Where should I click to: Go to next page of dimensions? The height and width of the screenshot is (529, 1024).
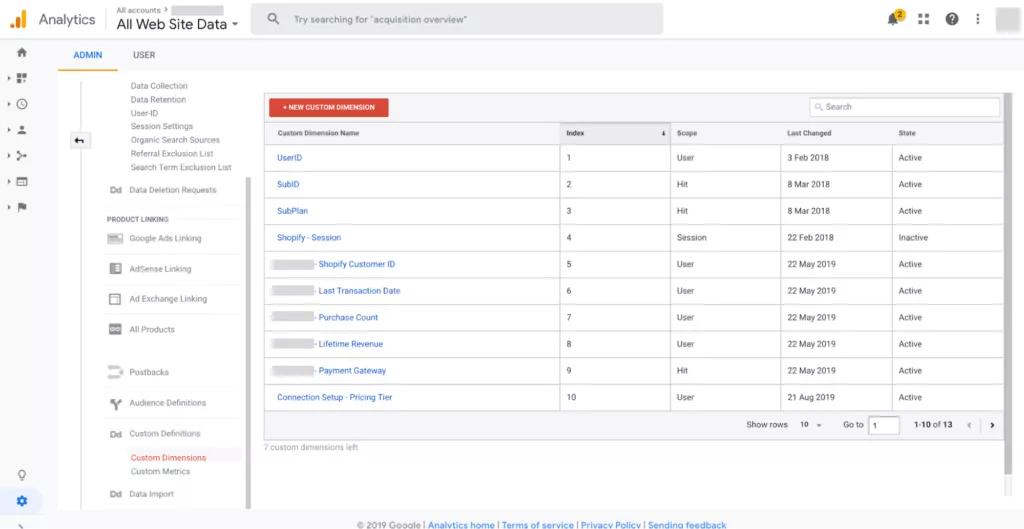[991, 425]
